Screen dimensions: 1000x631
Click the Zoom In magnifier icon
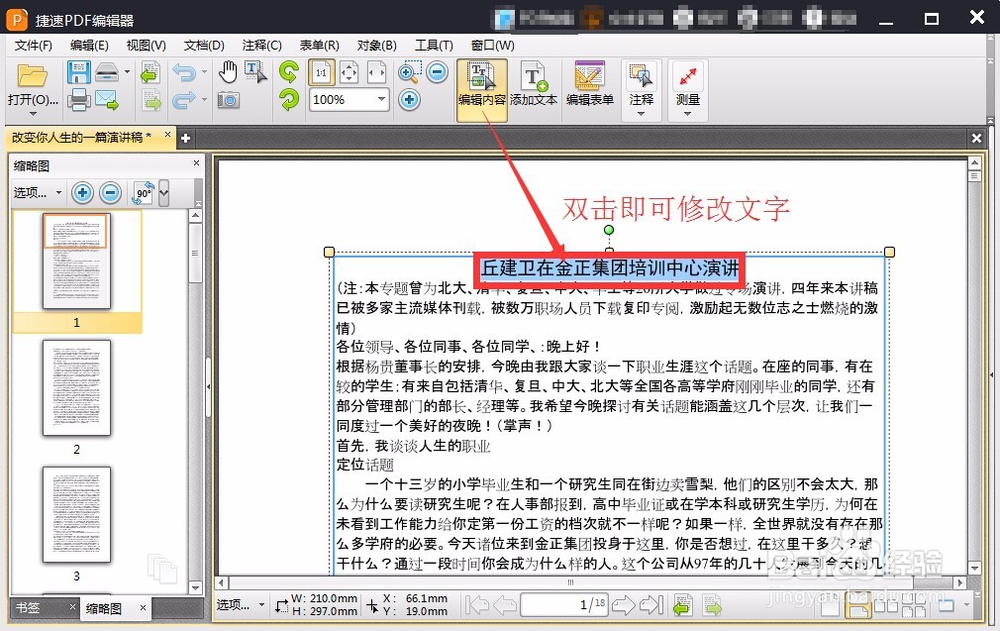coord(408,71)
